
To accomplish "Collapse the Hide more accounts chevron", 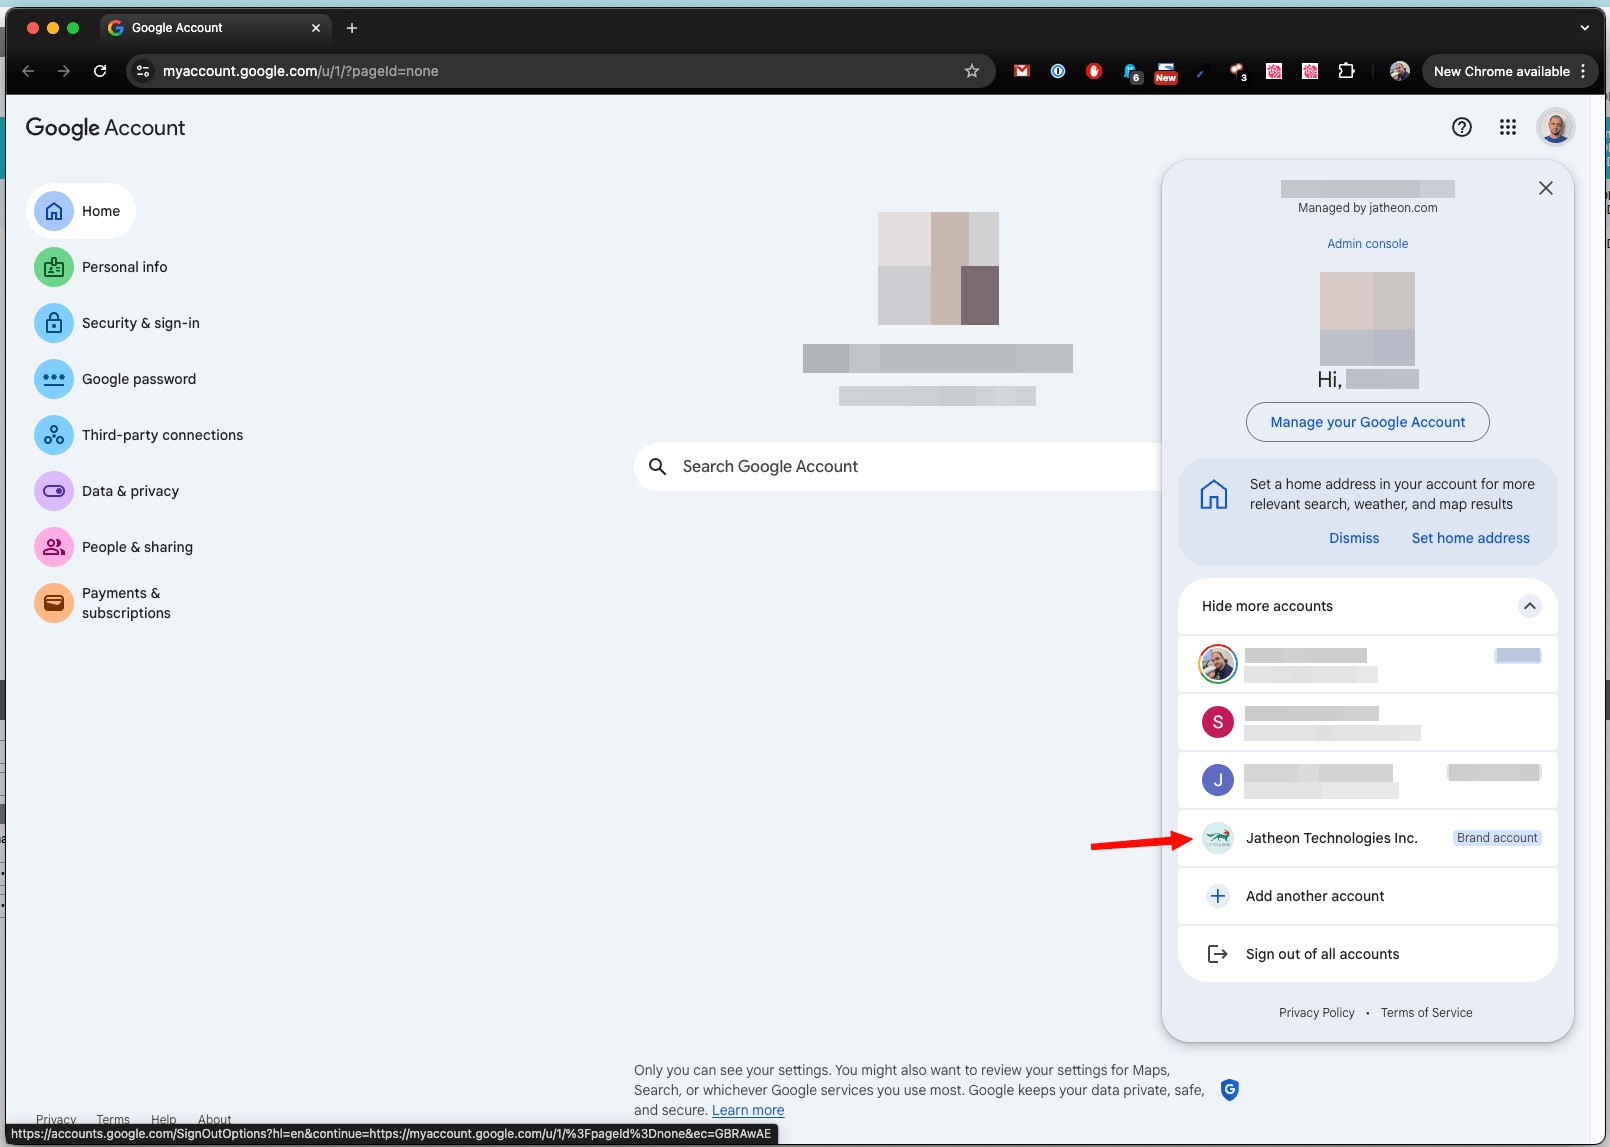I will coord(1529,606).
